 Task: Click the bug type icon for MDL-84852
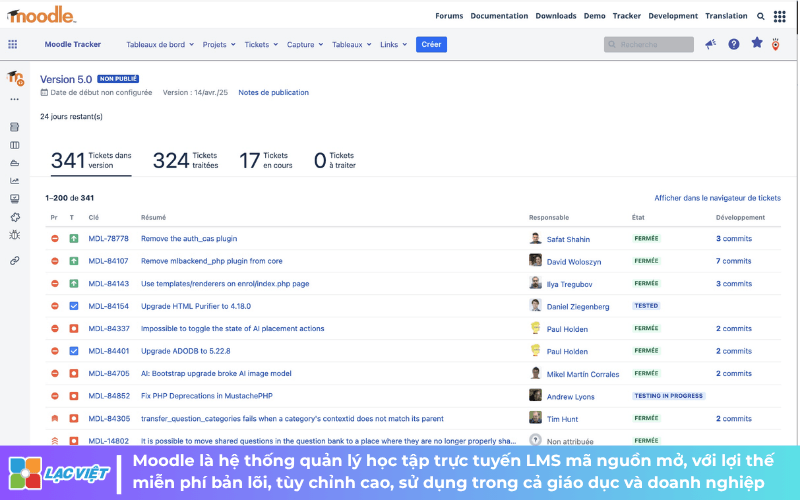pos(74,396)
